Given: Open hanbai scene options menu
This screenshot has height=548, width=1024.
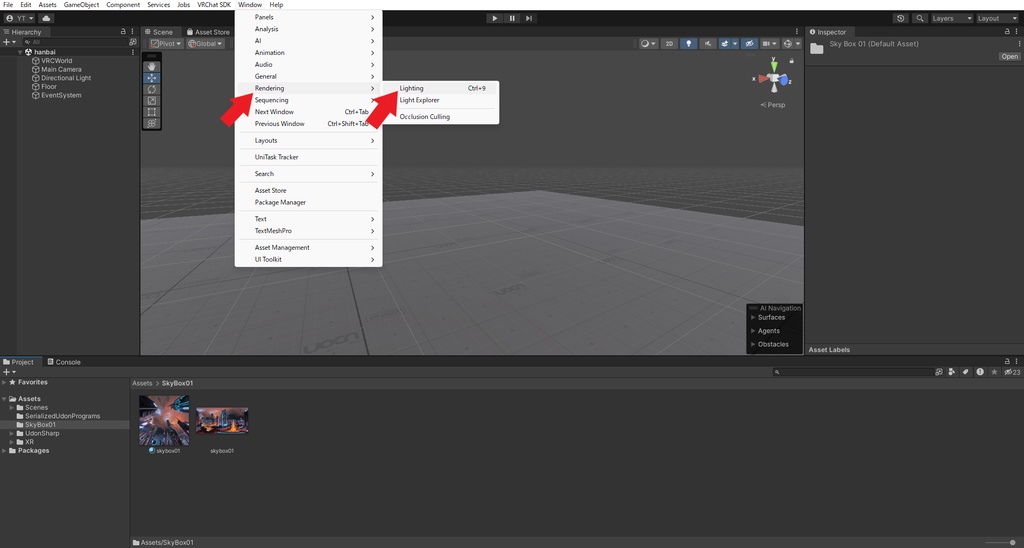Looking at the screenshot, I should tap(133, 52).
